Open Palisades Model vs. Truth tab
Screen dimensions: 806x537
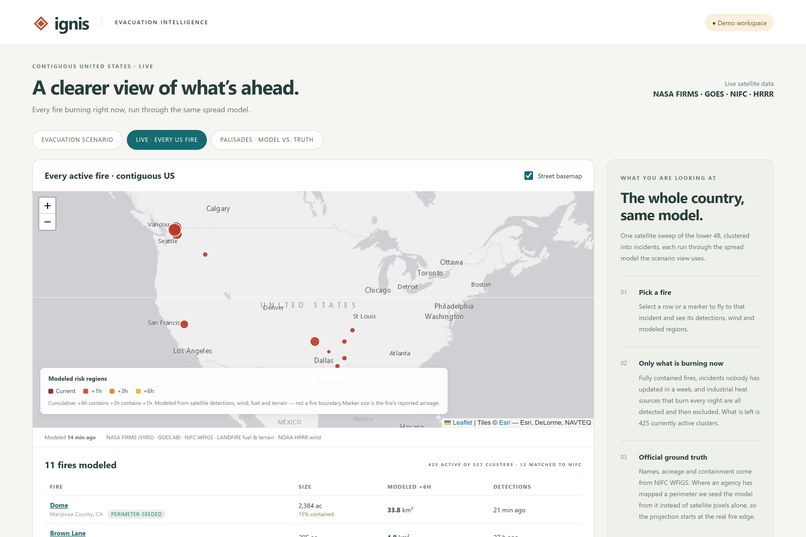click(267, 140)
